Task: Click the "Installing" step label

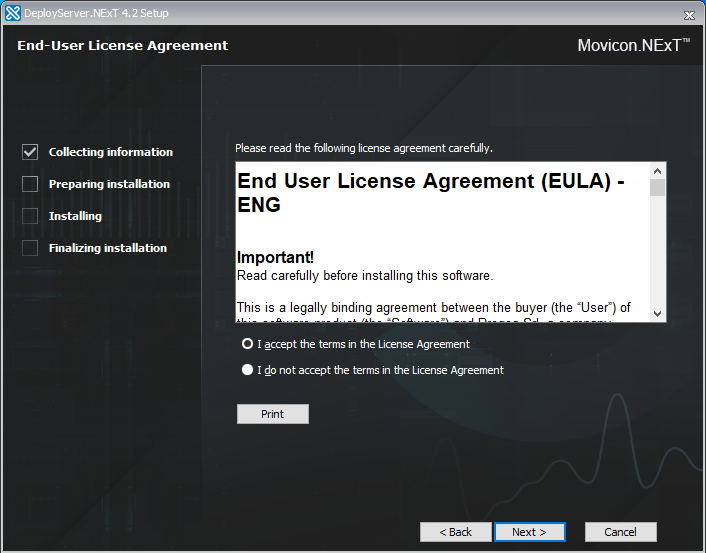Action: [75, 216]
